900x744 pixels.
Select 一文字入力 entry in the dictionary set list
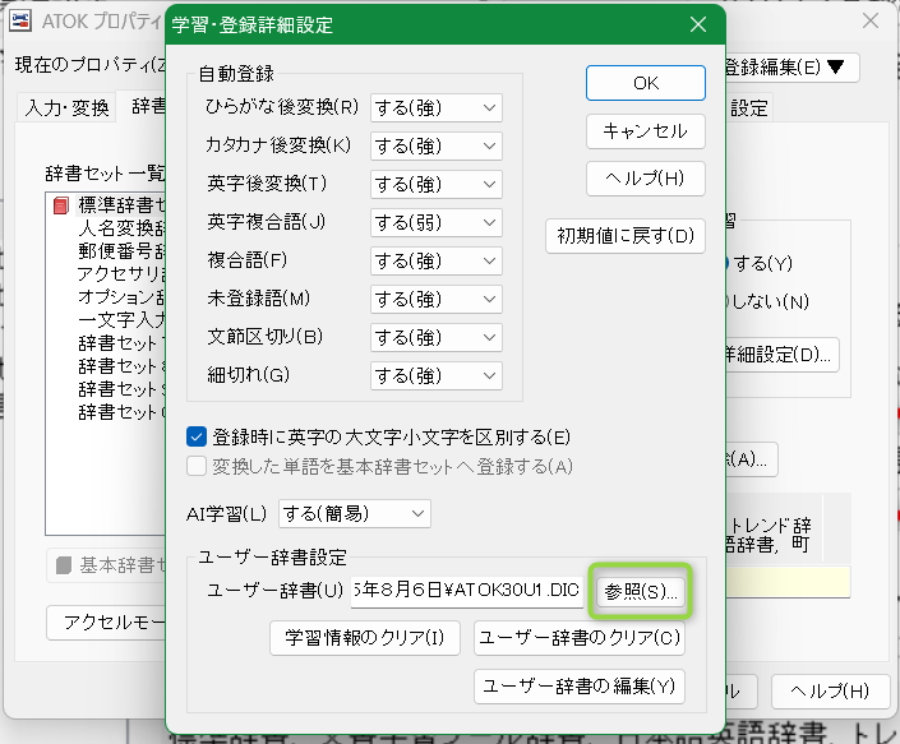point(122,320)
